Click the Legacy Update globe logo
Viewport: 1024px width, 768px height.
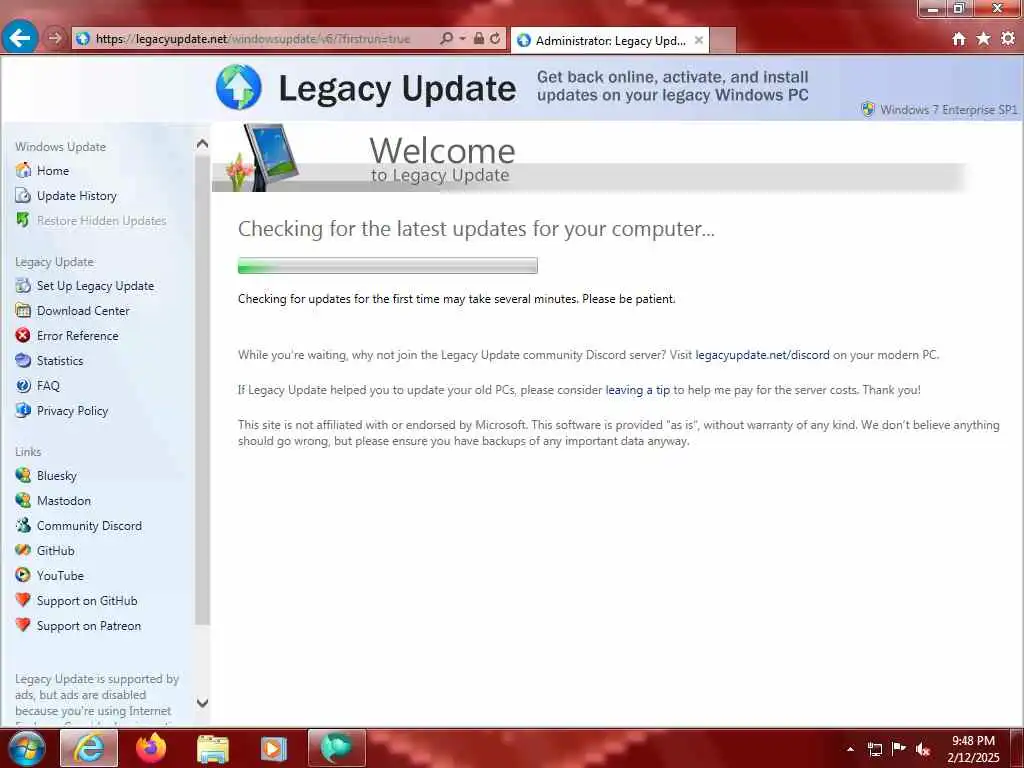238,88
